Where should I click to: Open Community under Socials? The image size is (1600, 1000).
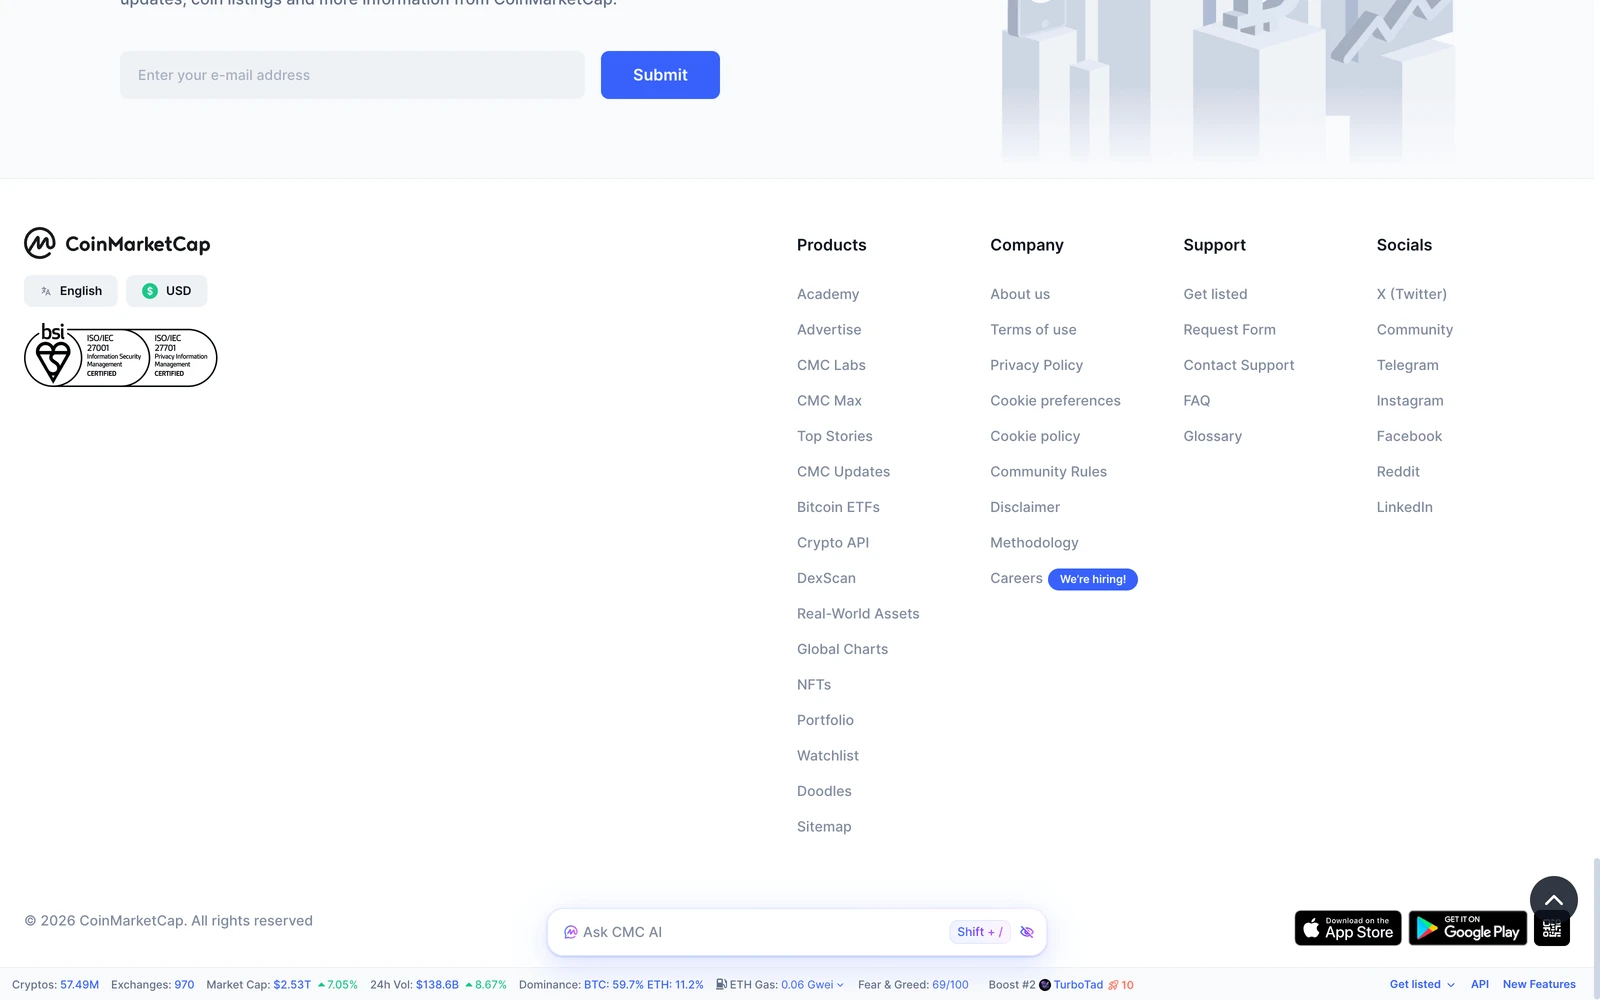1414,330
